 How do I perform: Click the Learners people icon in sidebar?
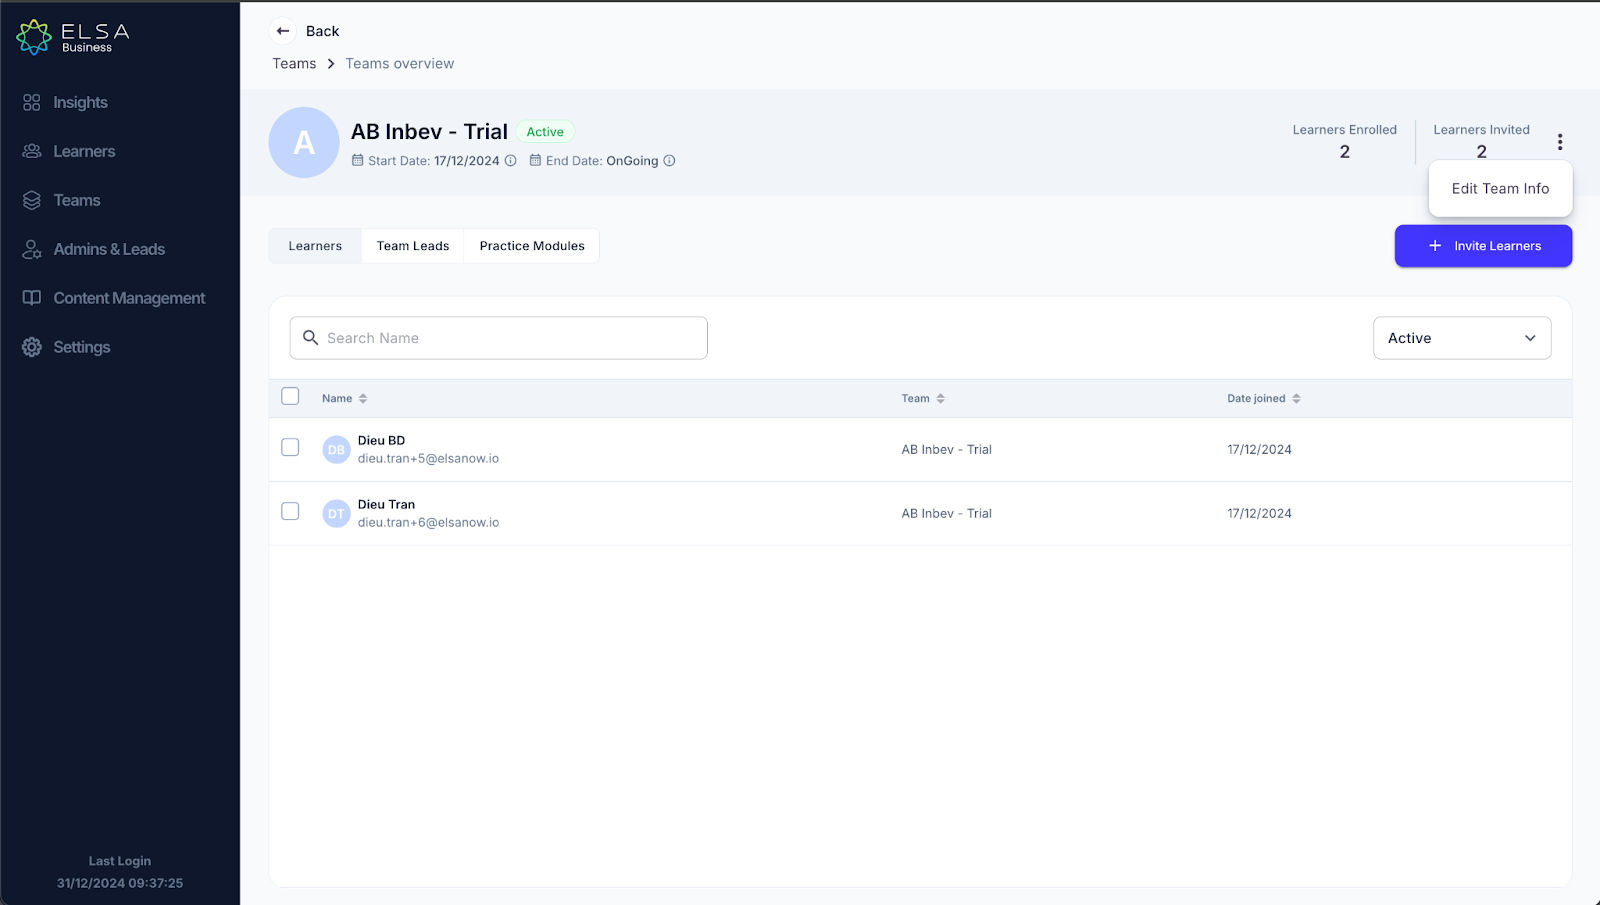[32, 151]
